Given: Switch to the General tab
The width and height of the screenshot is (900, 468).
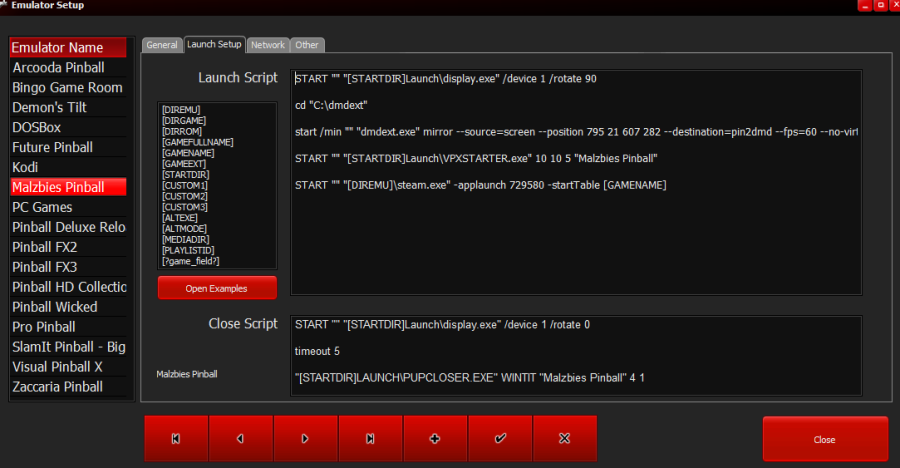Looking at the screenshot, I should [x=161, y=45].
